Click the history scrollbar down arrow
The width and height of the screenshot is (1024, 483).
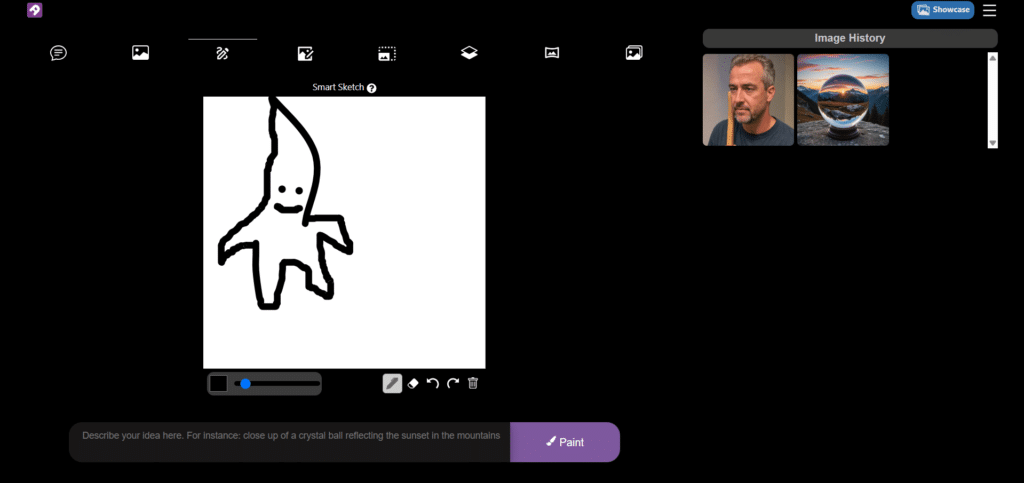(x=993, y=143)
